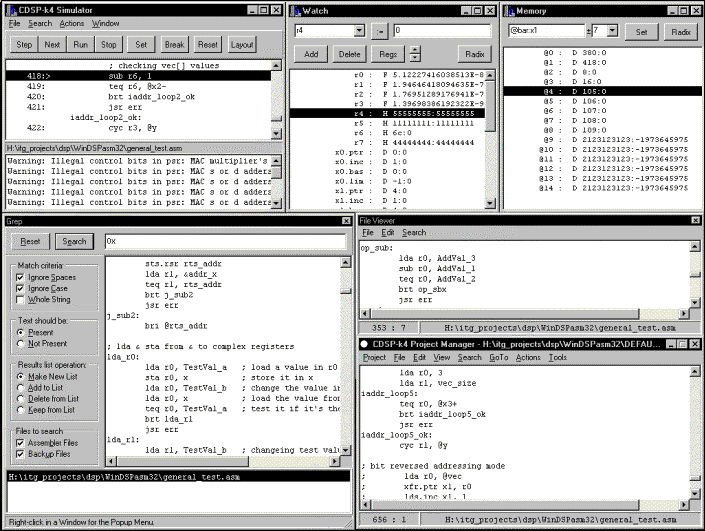Open the Search menu in Simulator
The width and height of the screenshot is (705, 531).
40,23
